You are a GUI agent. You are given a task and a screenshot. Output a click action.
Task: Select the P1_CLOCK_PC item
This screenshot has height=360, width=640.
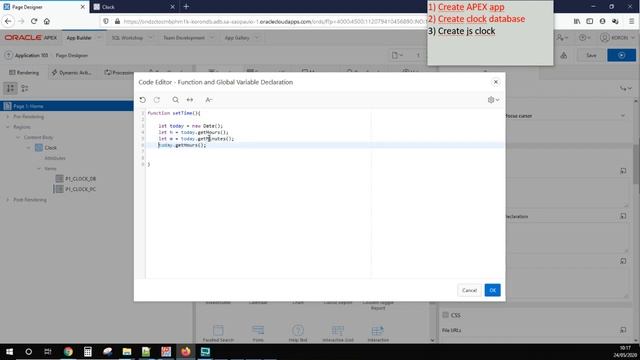(80, 189)
